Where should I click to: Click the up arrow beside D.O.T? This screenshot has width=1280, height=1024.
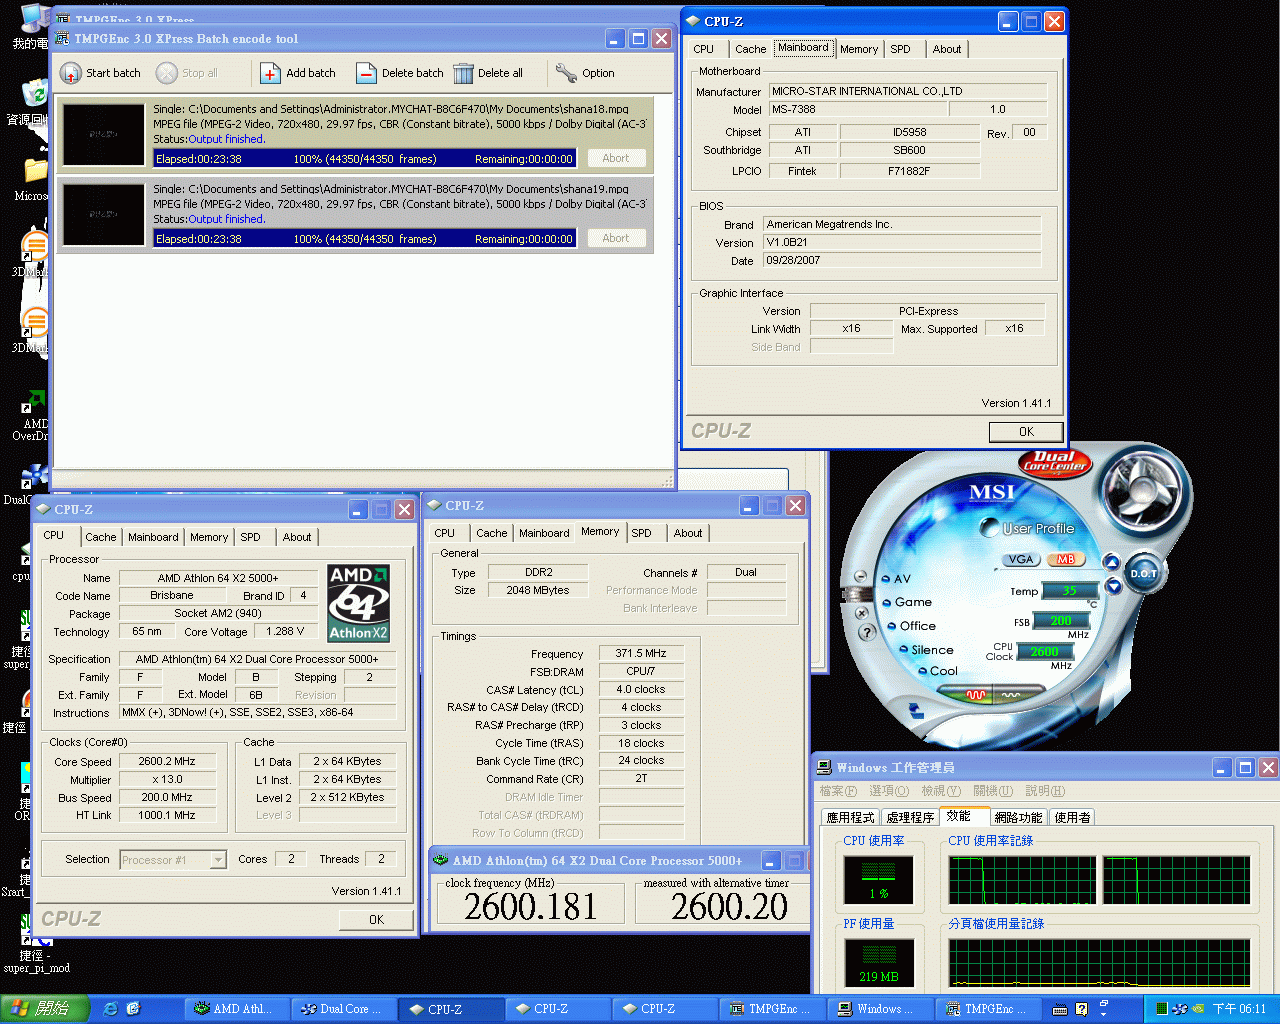1111,563
